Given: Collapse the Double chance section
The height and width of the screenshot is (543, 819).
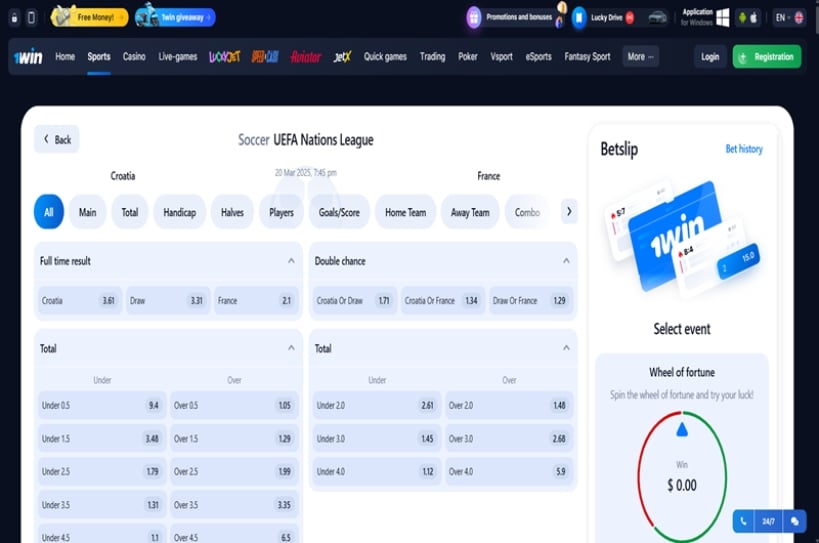Looking at the screenshot, I should [x=566, y=261].
